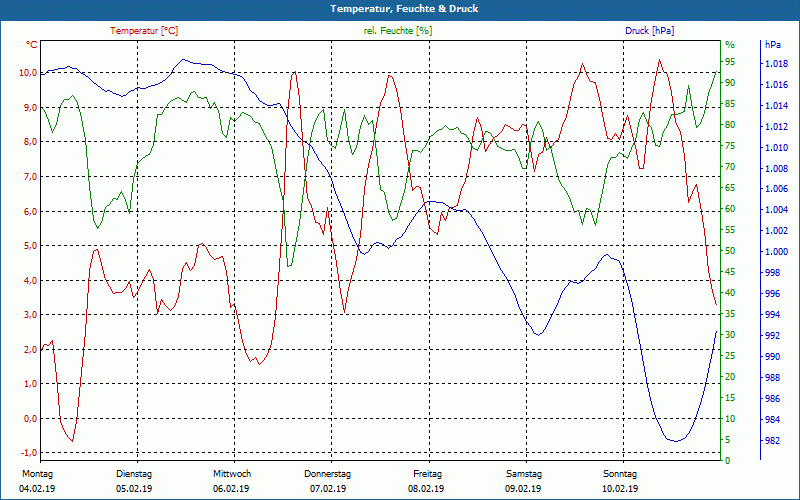
Task: Click the 10 tick on green humidity axis
Action: pos(730,419)
